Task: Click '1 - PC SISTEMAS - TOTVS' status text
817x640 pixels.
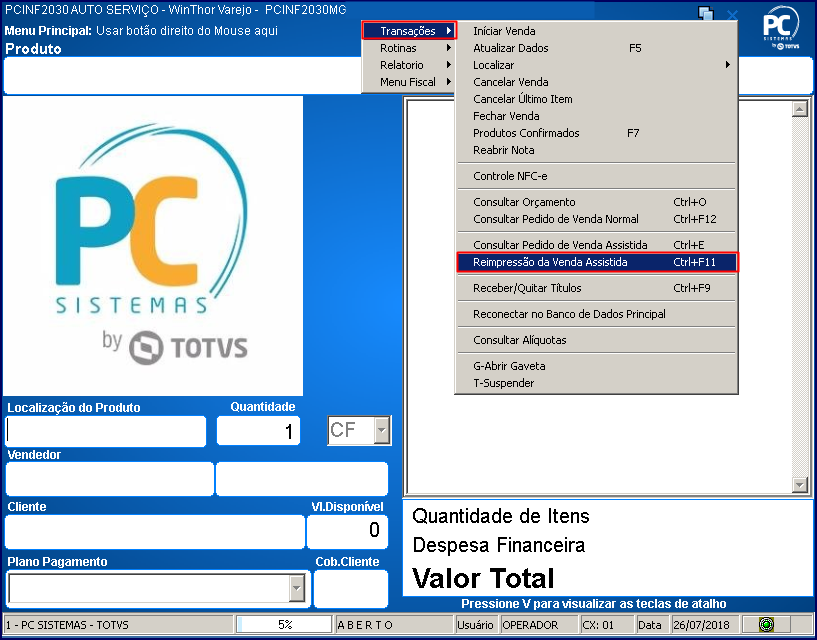Action: 67,625
